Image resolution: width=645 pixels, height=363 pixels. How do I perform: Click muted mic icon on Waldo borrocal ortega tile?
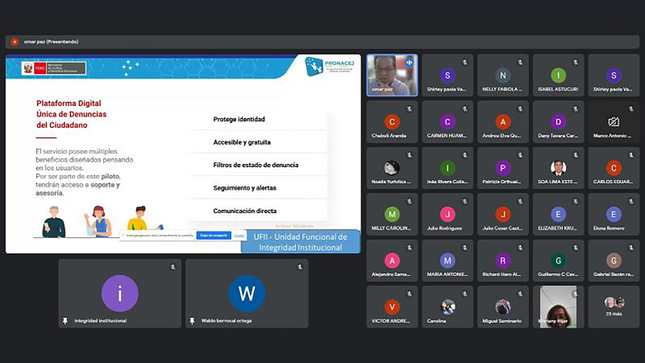tap(300, 267)
